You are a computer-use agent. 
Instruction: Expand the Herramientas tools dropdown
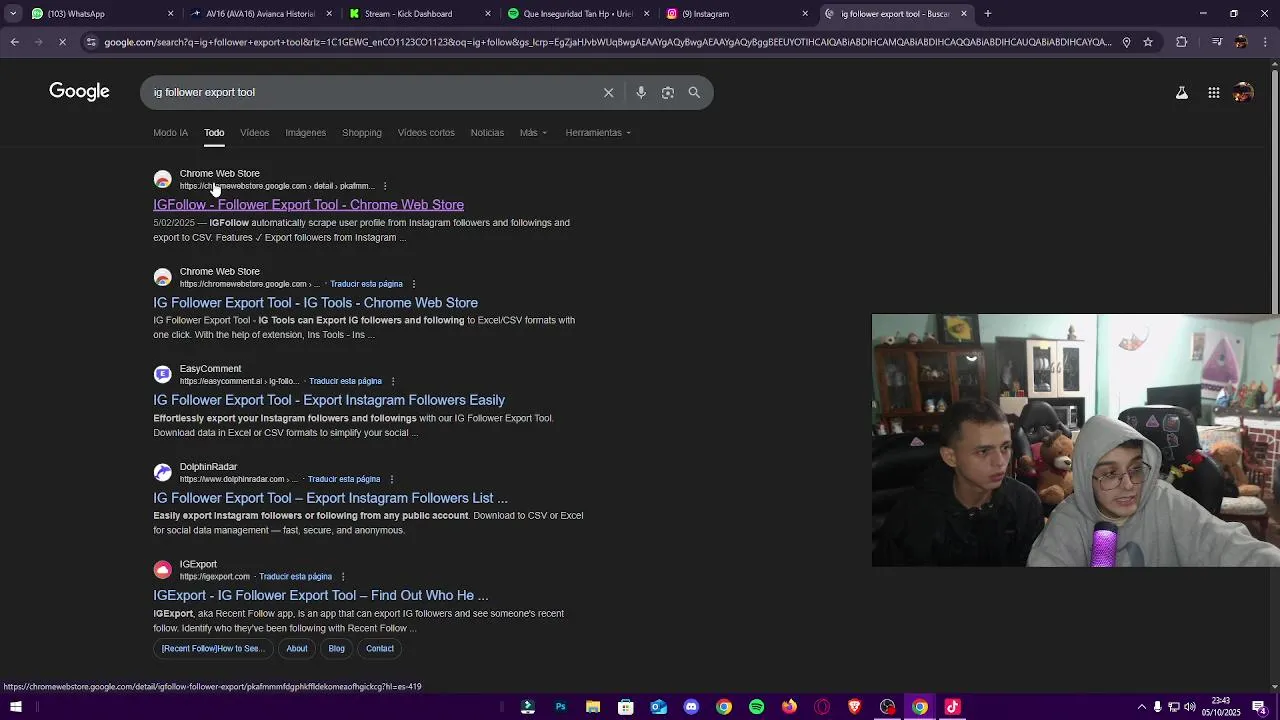[598, 133]
